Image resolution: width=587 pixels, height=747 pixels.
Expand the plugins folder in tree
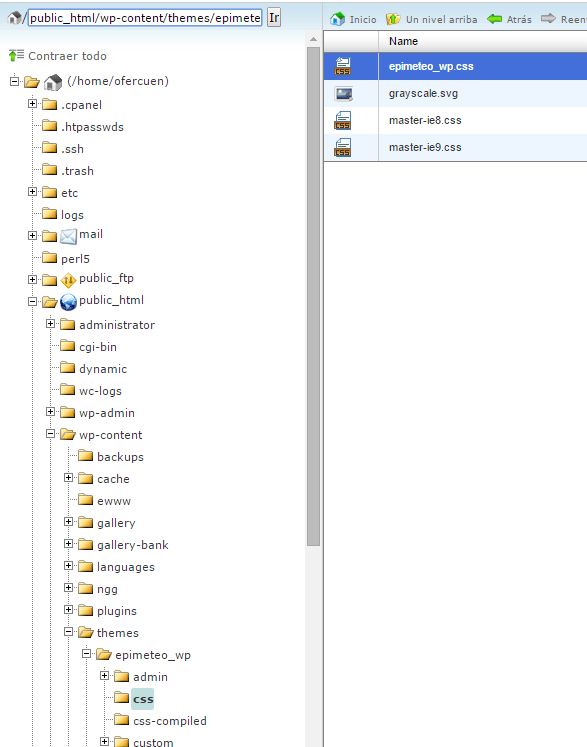tap(68, 609)
